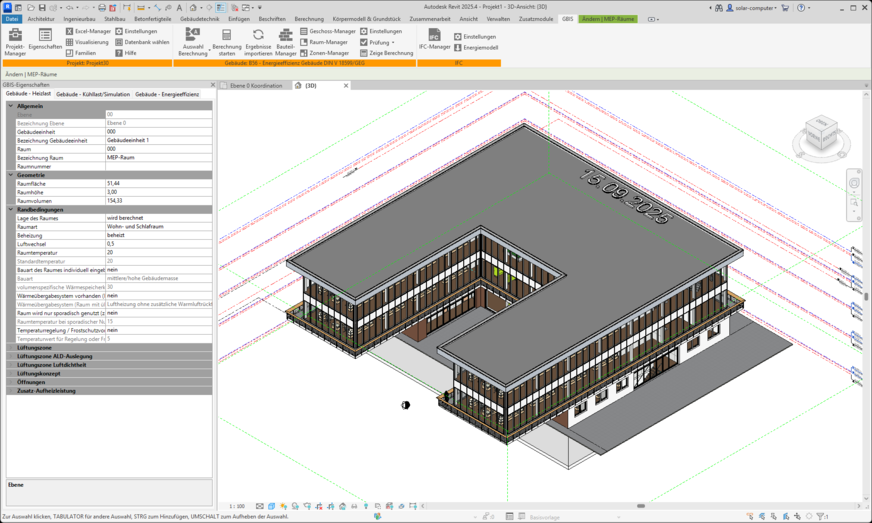Expand the Lüftungszone section
The width and height of the screenshot is (872, 523).
11,347
